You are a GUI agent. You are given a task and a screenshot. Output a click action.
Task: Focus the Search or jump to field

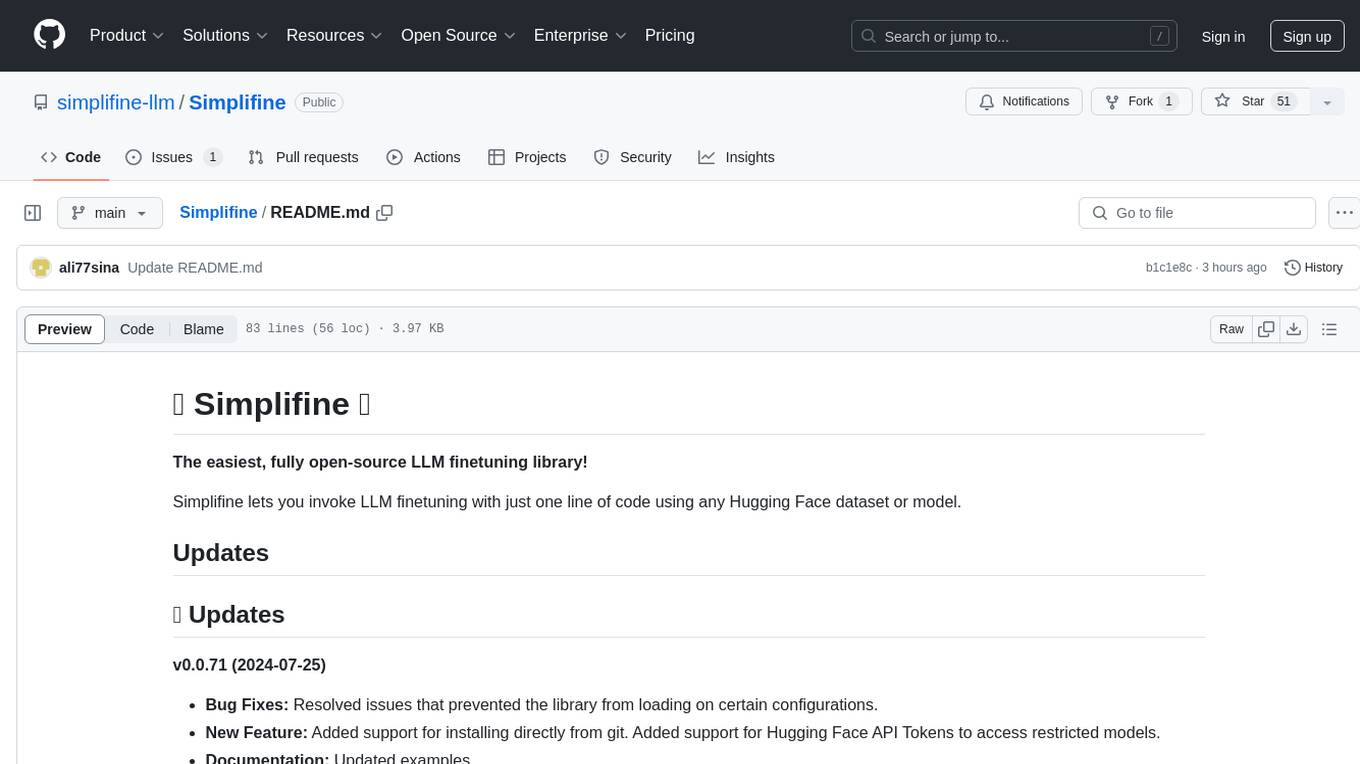point(1015,36)
